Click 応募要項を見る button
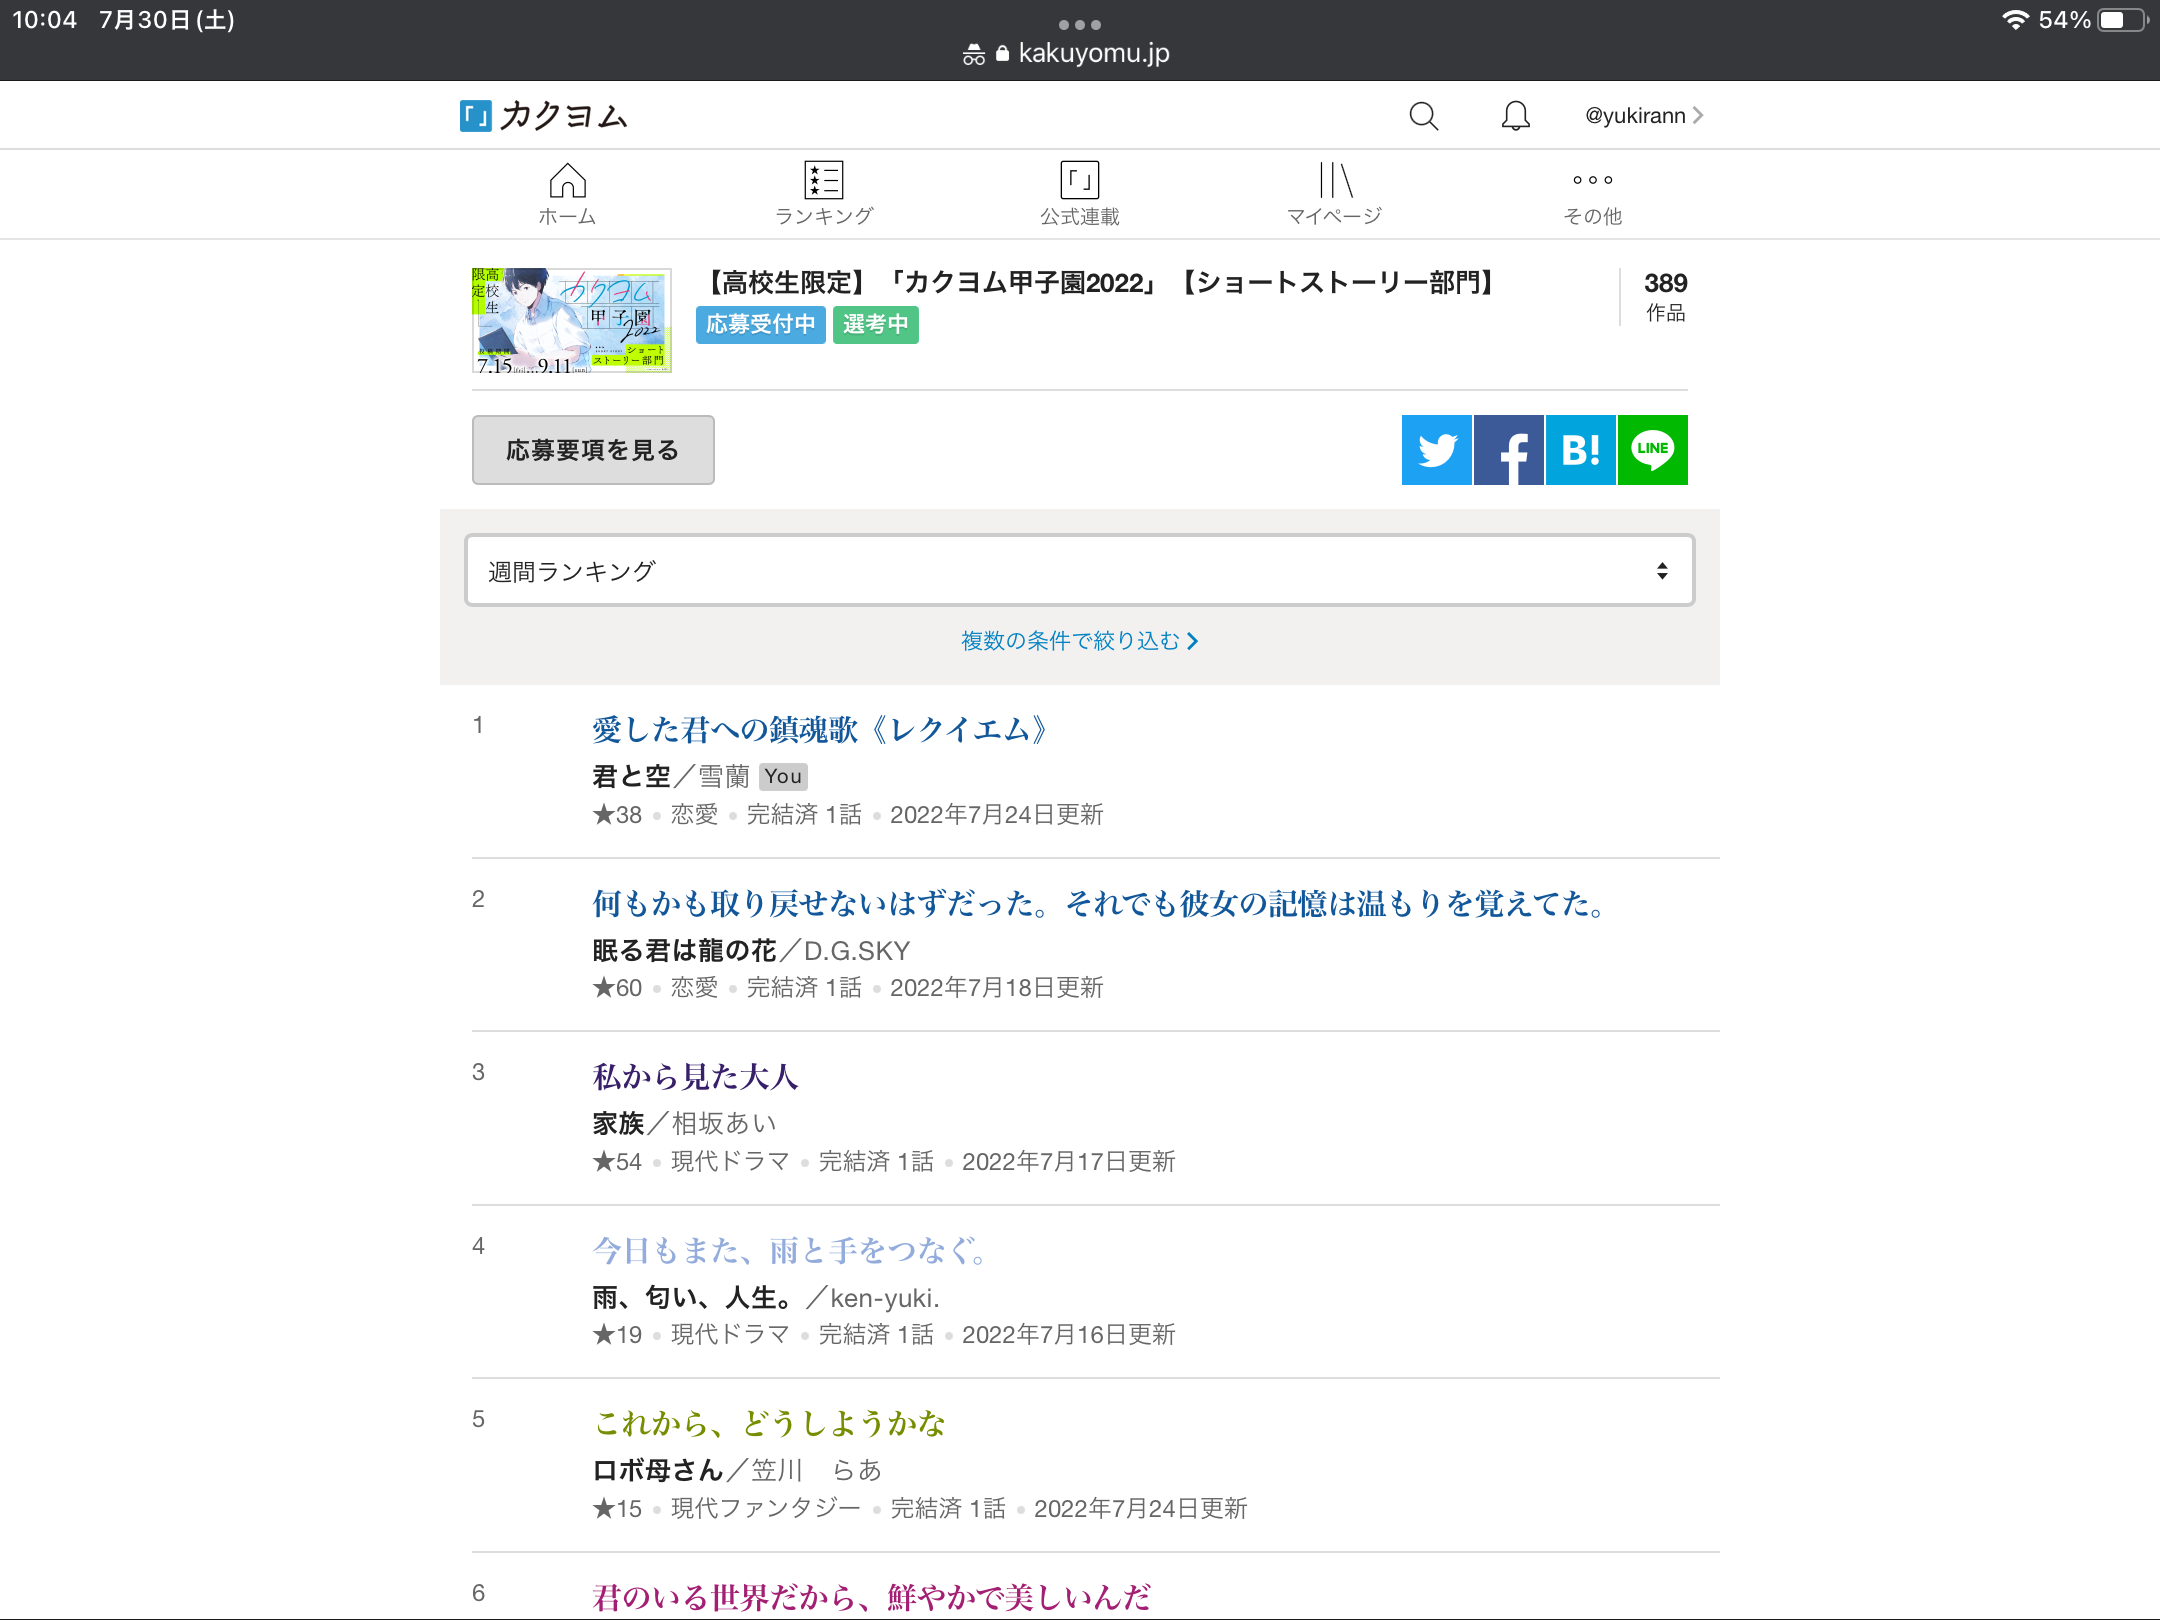 [x=593, y=450]
